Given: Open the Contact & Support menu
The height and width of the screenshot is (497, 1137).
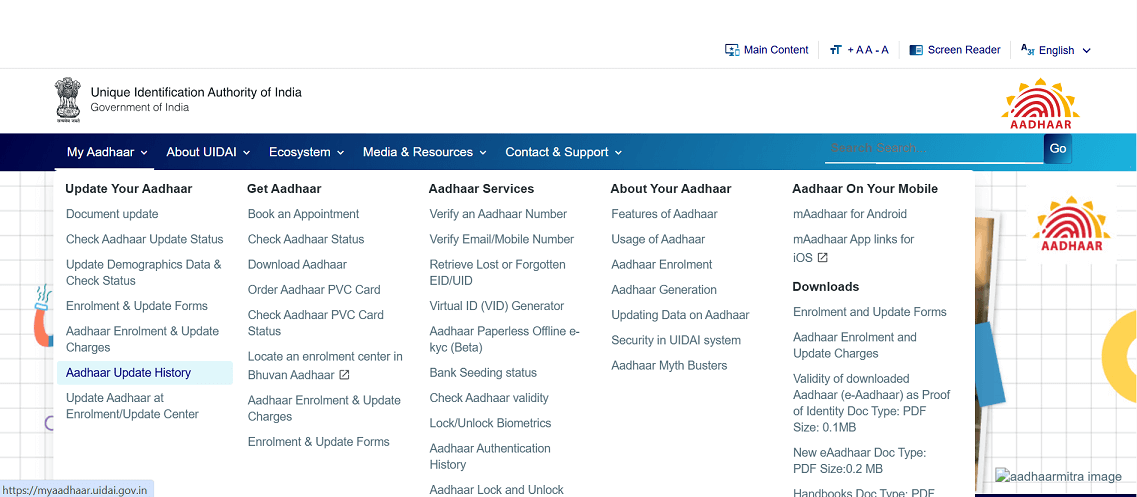Looking at the screenshot, I should [x=563, y=152].
